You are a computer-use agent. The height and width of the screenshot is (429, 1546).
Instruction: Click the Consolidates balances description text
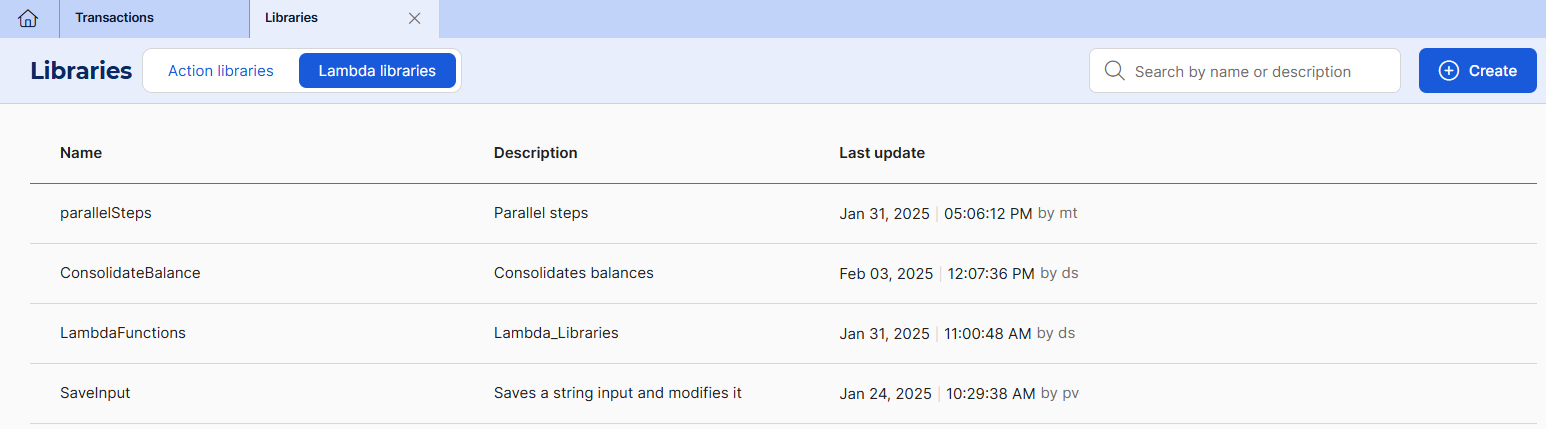point(573,273)
